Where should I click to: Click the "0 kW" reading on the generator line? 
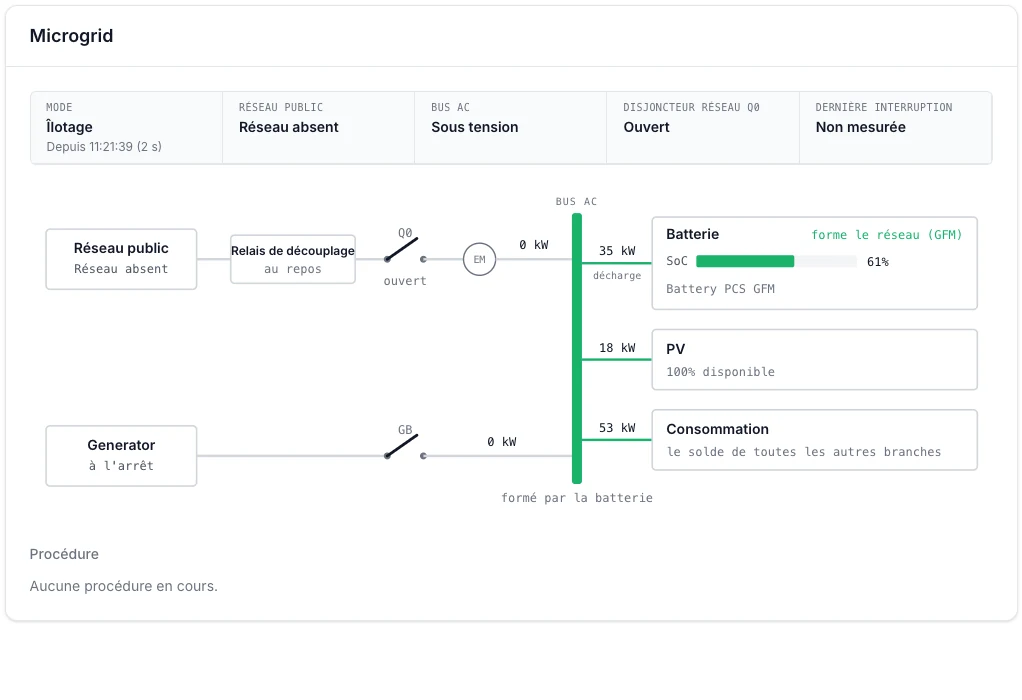click(502, 442)
